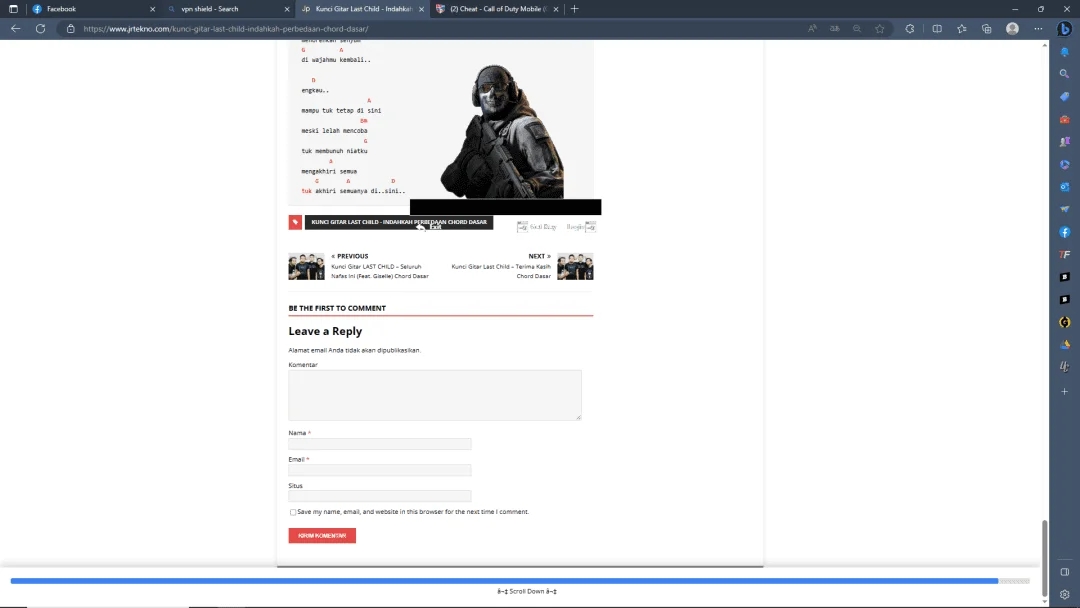Click the KIRIM KOMENTAR submit button
Image resolution: width=1080 pixels, height=608 pixels.
[322, 536]
